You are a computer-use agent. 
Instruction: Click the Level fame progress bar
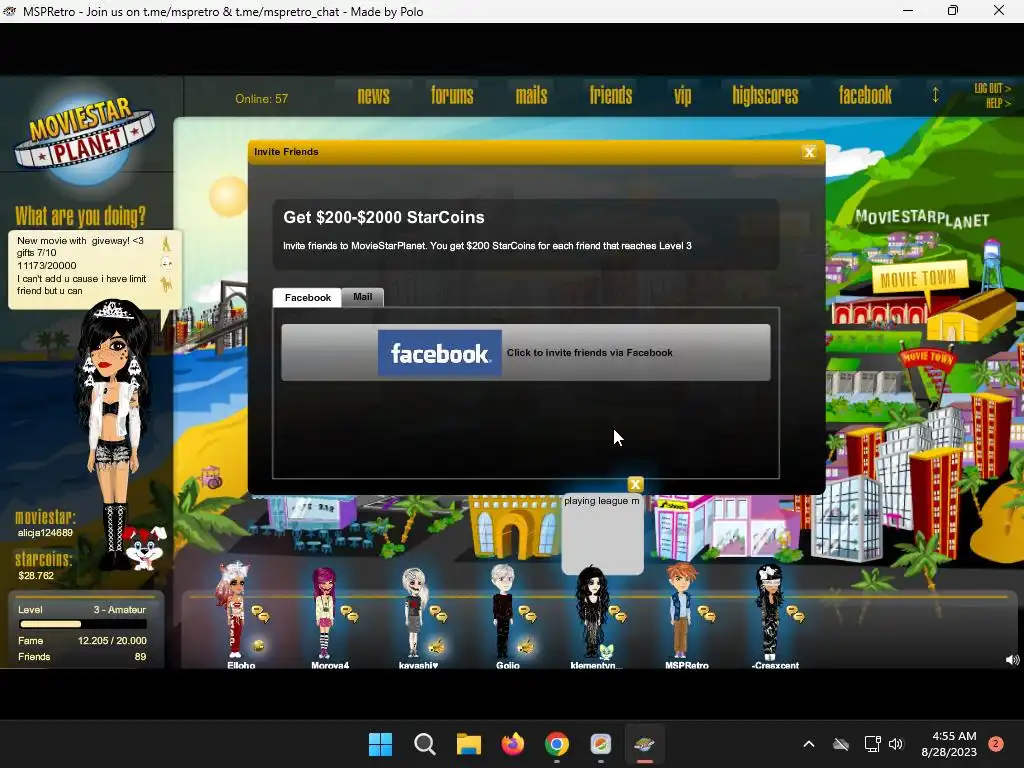click(82, 624)
